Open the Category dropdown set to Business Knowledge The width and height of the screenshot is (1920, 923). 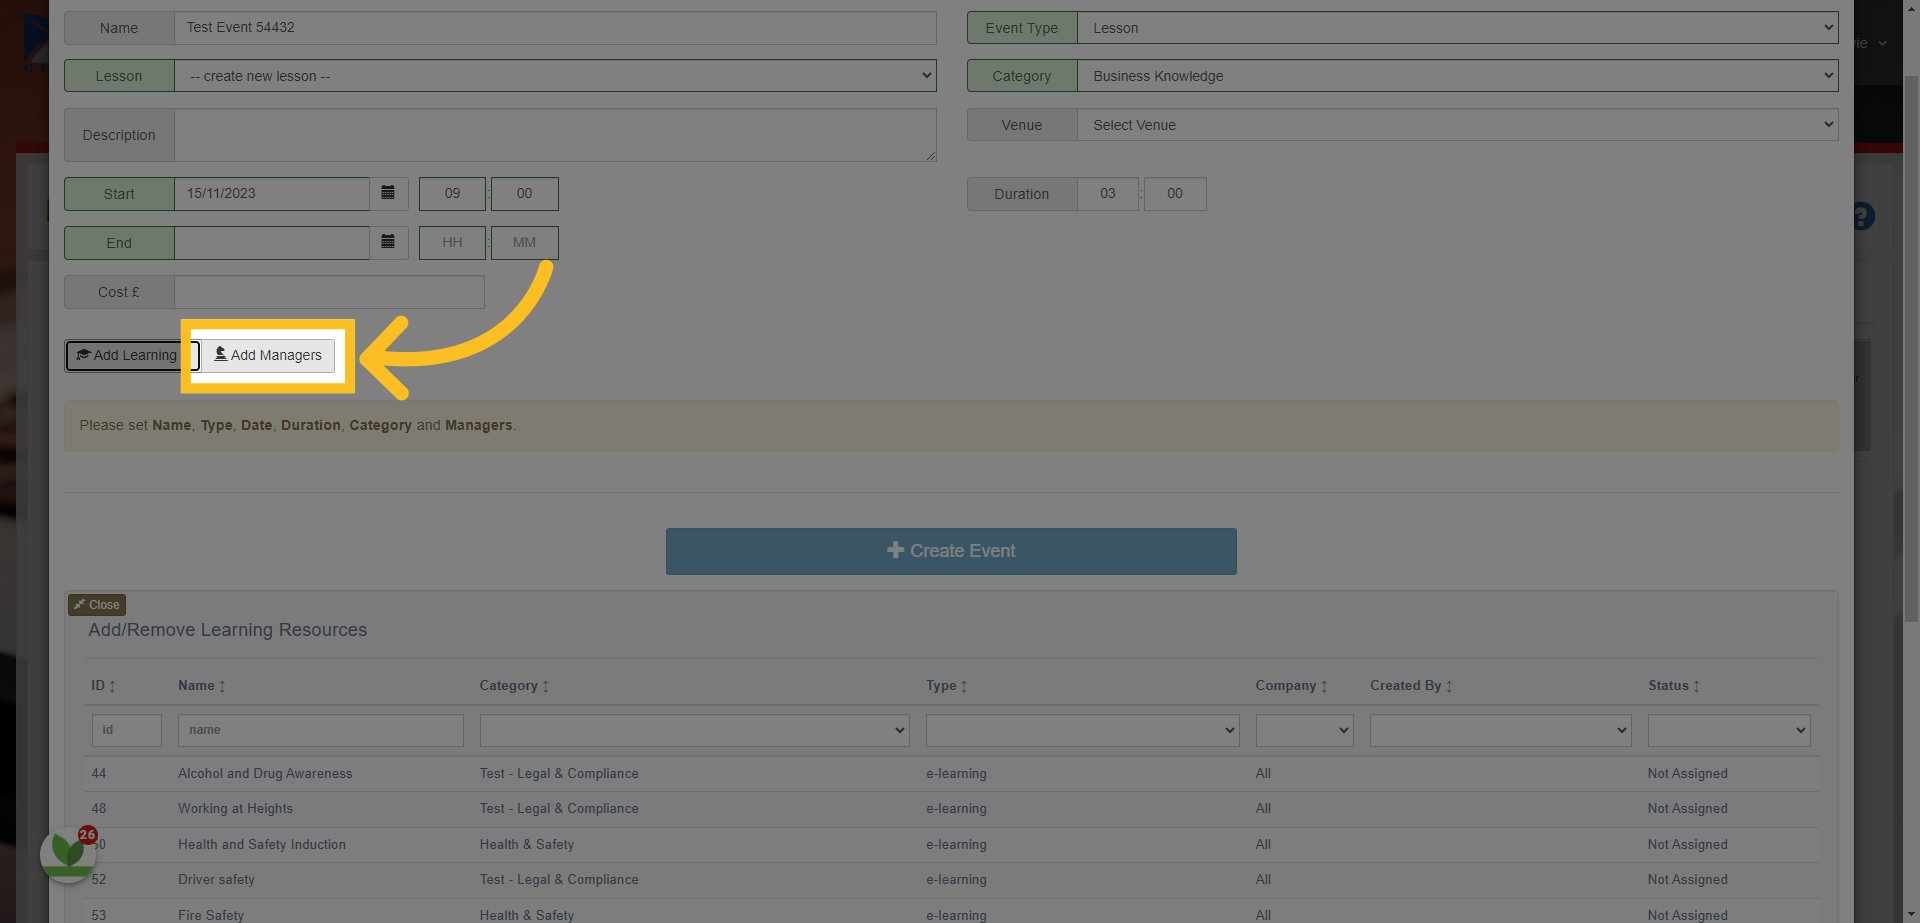(1457, 76)
